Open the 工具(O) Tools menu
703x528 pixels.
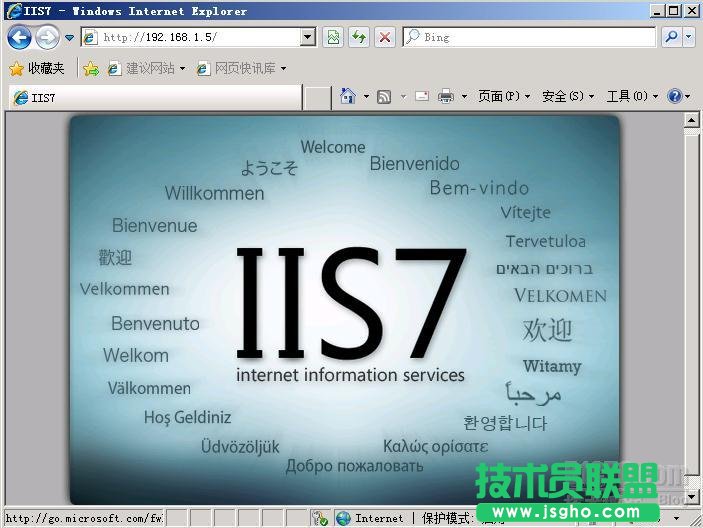tap(632, 96)
